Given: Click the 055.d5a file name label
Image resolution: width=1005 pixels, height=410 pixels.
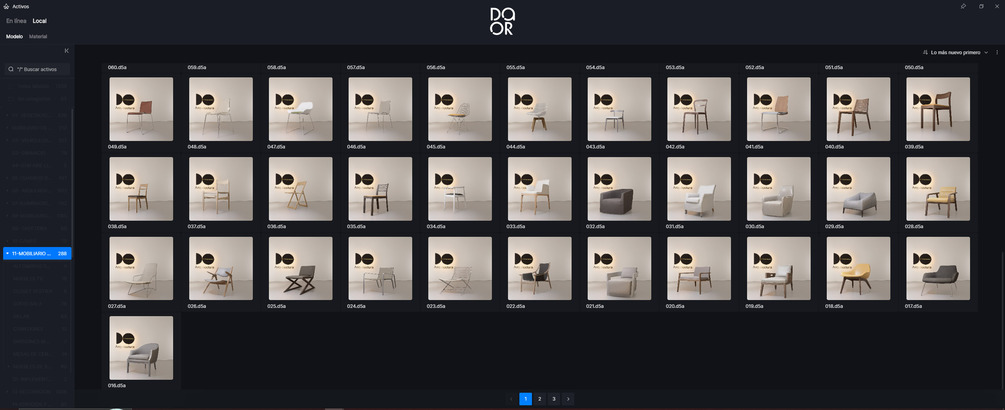Looking at the screenshot, I should pos(515,67).
